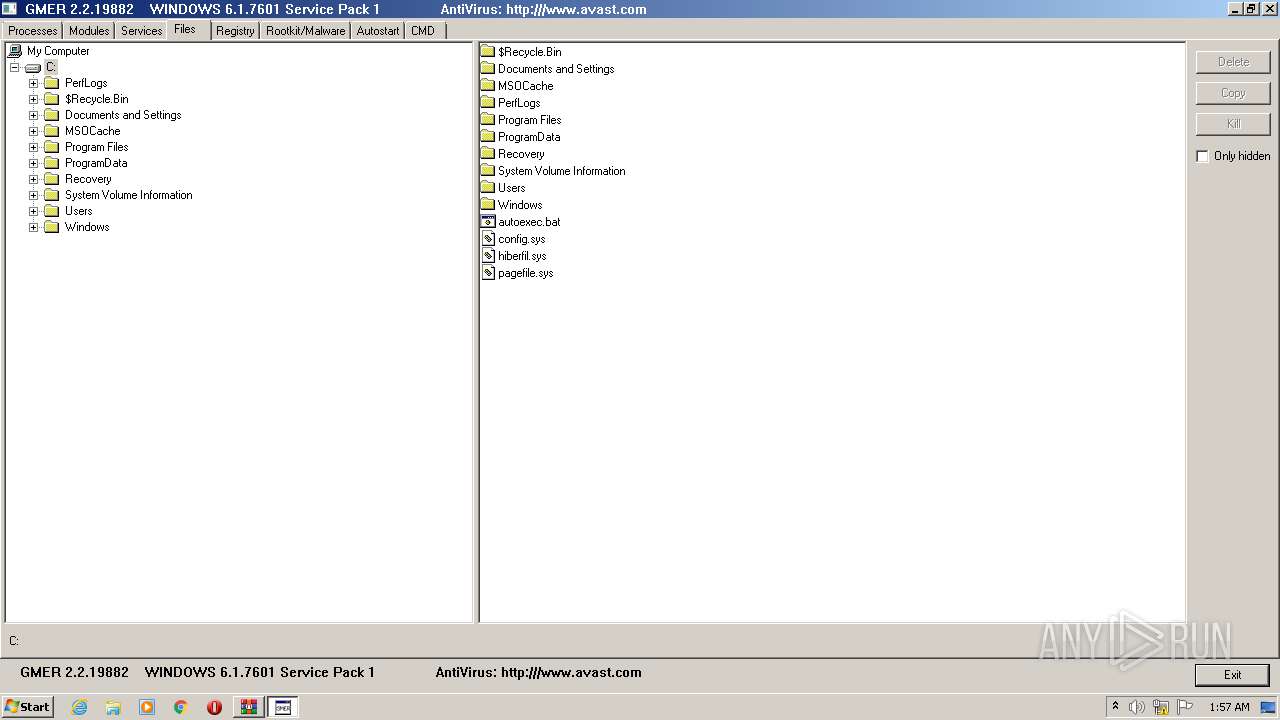Select the hiberfil.sys file icon
The image size is (1280, 720).
point(488,256)
